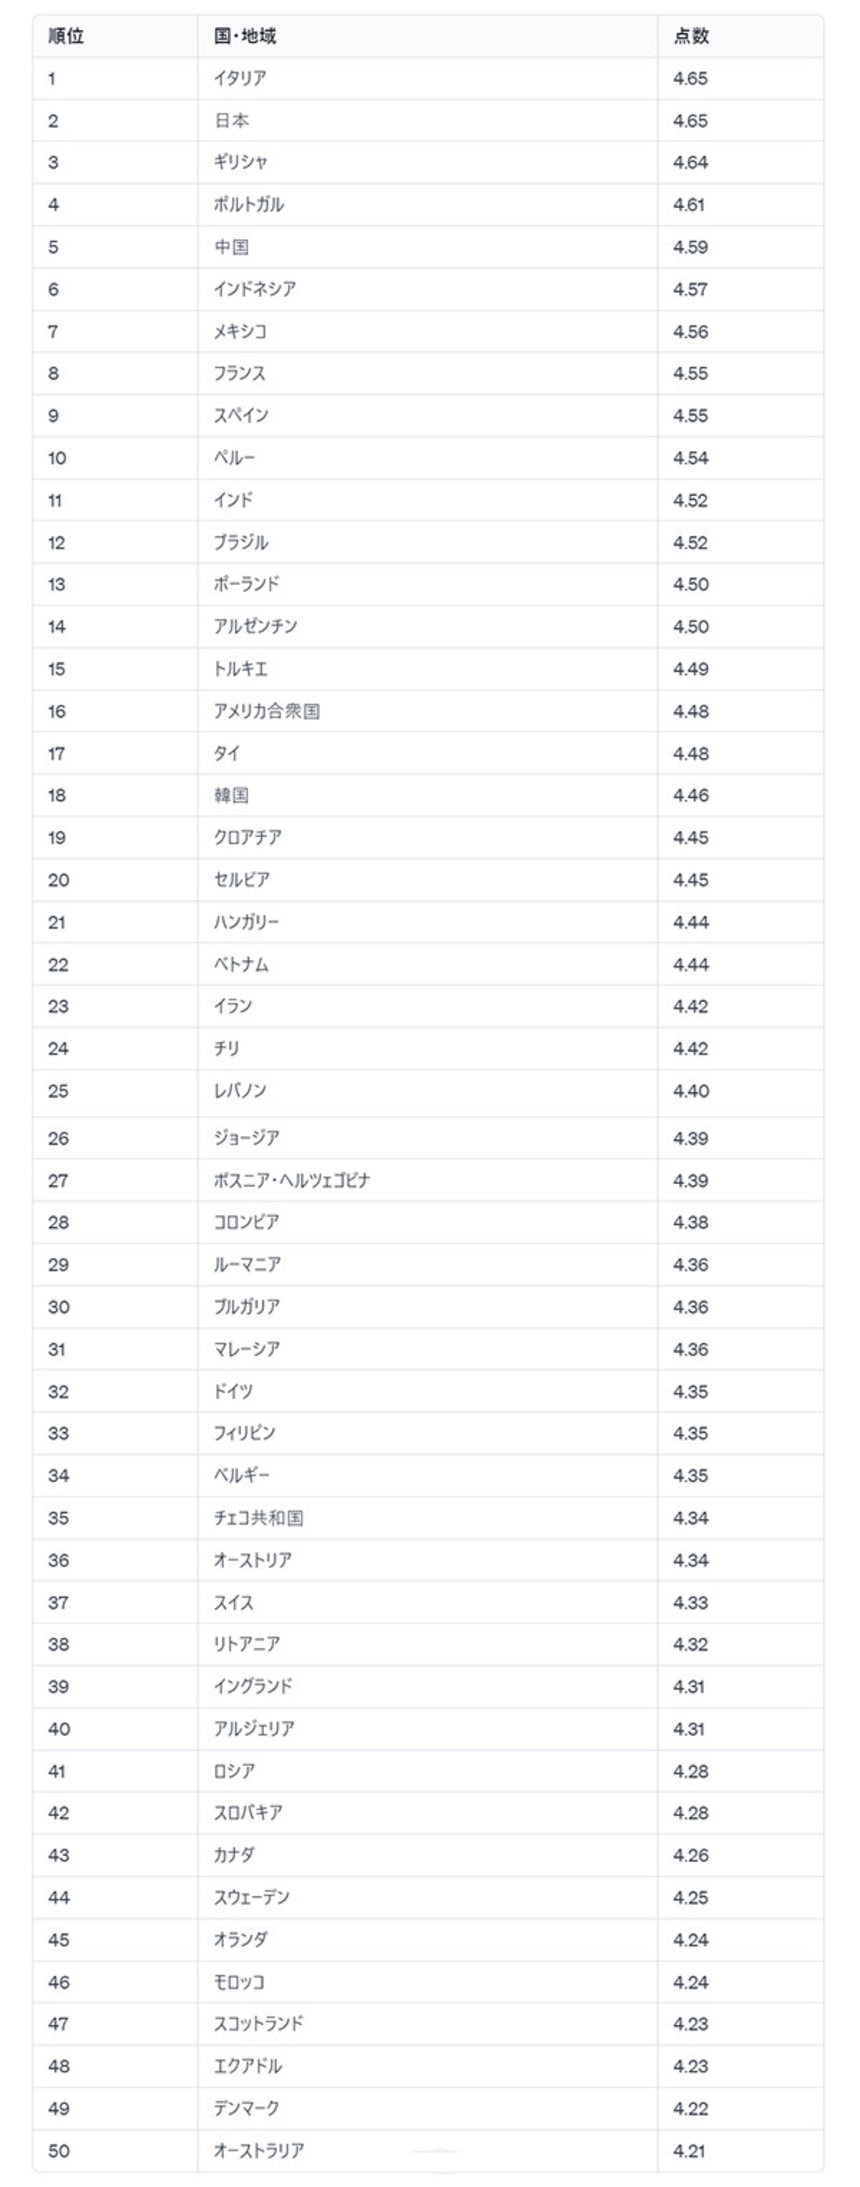This screenshot has height=2187, width=860.
Task: Select the 中国 cell
Action: pos(232,247)
